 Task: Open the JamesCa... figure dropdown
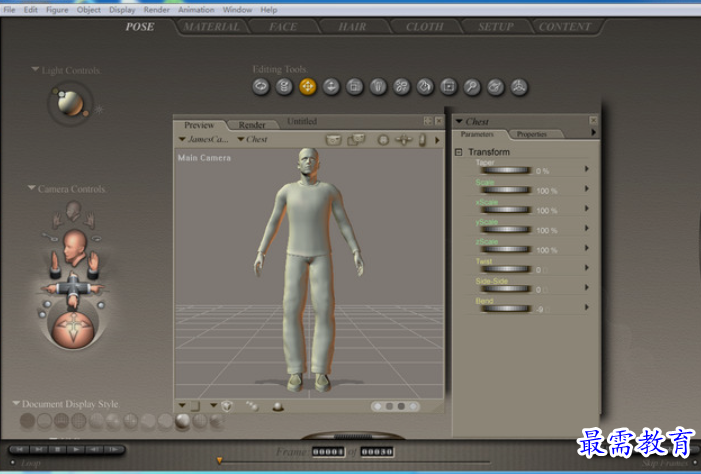[x=205, y=140]
